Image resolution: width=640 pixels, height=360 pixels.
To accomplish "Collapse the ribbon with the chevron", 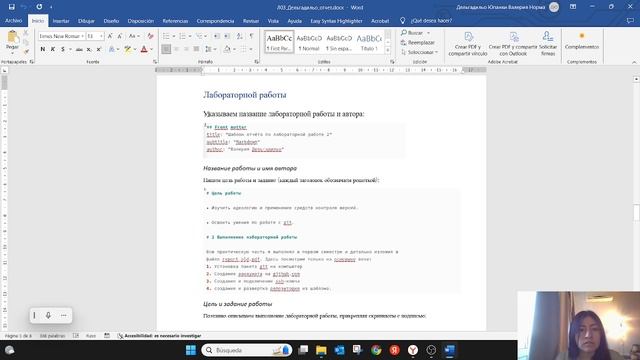I will [x=634, y=62].
